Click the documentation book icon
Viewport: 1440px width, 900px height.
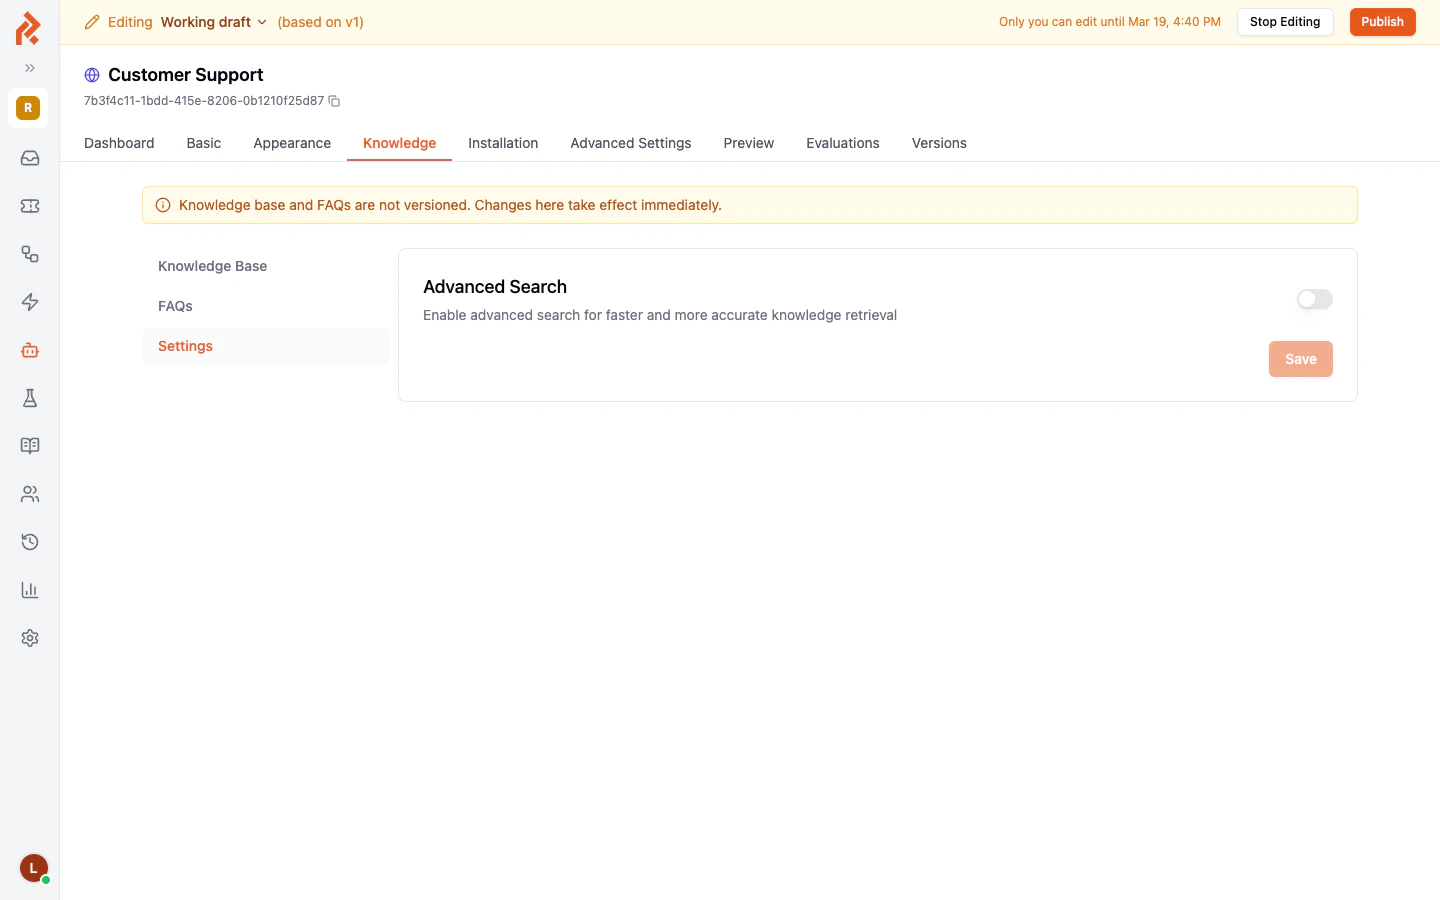pyautogui.click(x=29, y=445)
